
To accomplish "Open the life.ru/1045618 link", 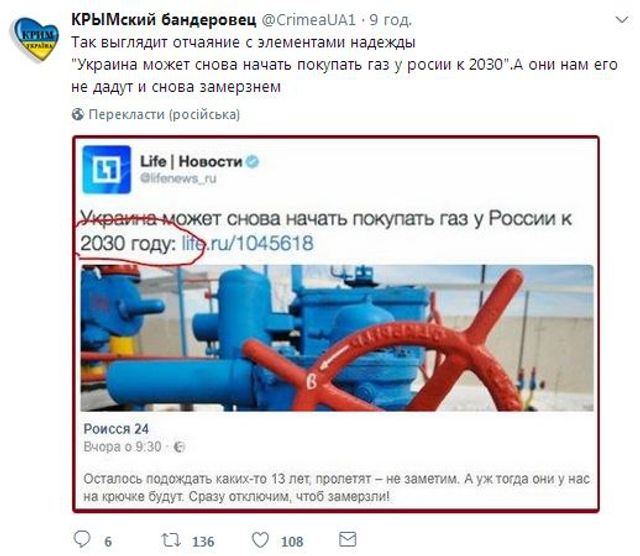I will pos(247,243).
